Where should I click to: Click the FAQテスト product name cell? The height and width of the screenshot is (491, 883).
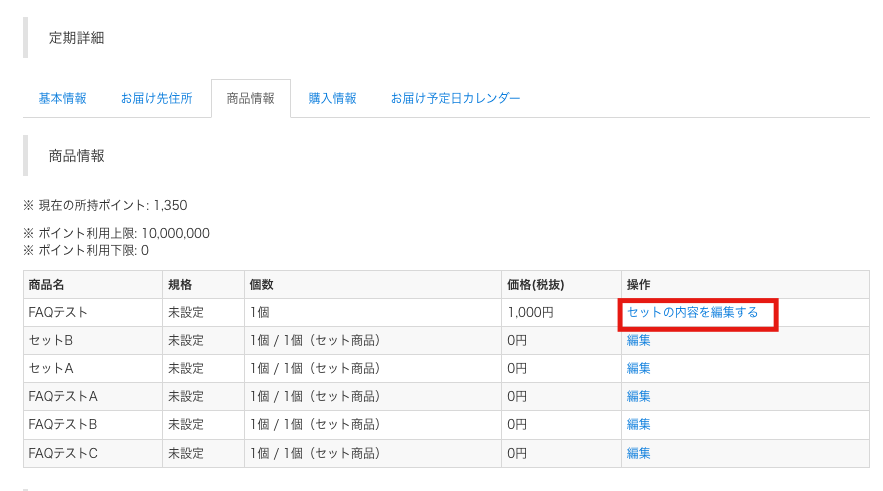click(93, 313)
